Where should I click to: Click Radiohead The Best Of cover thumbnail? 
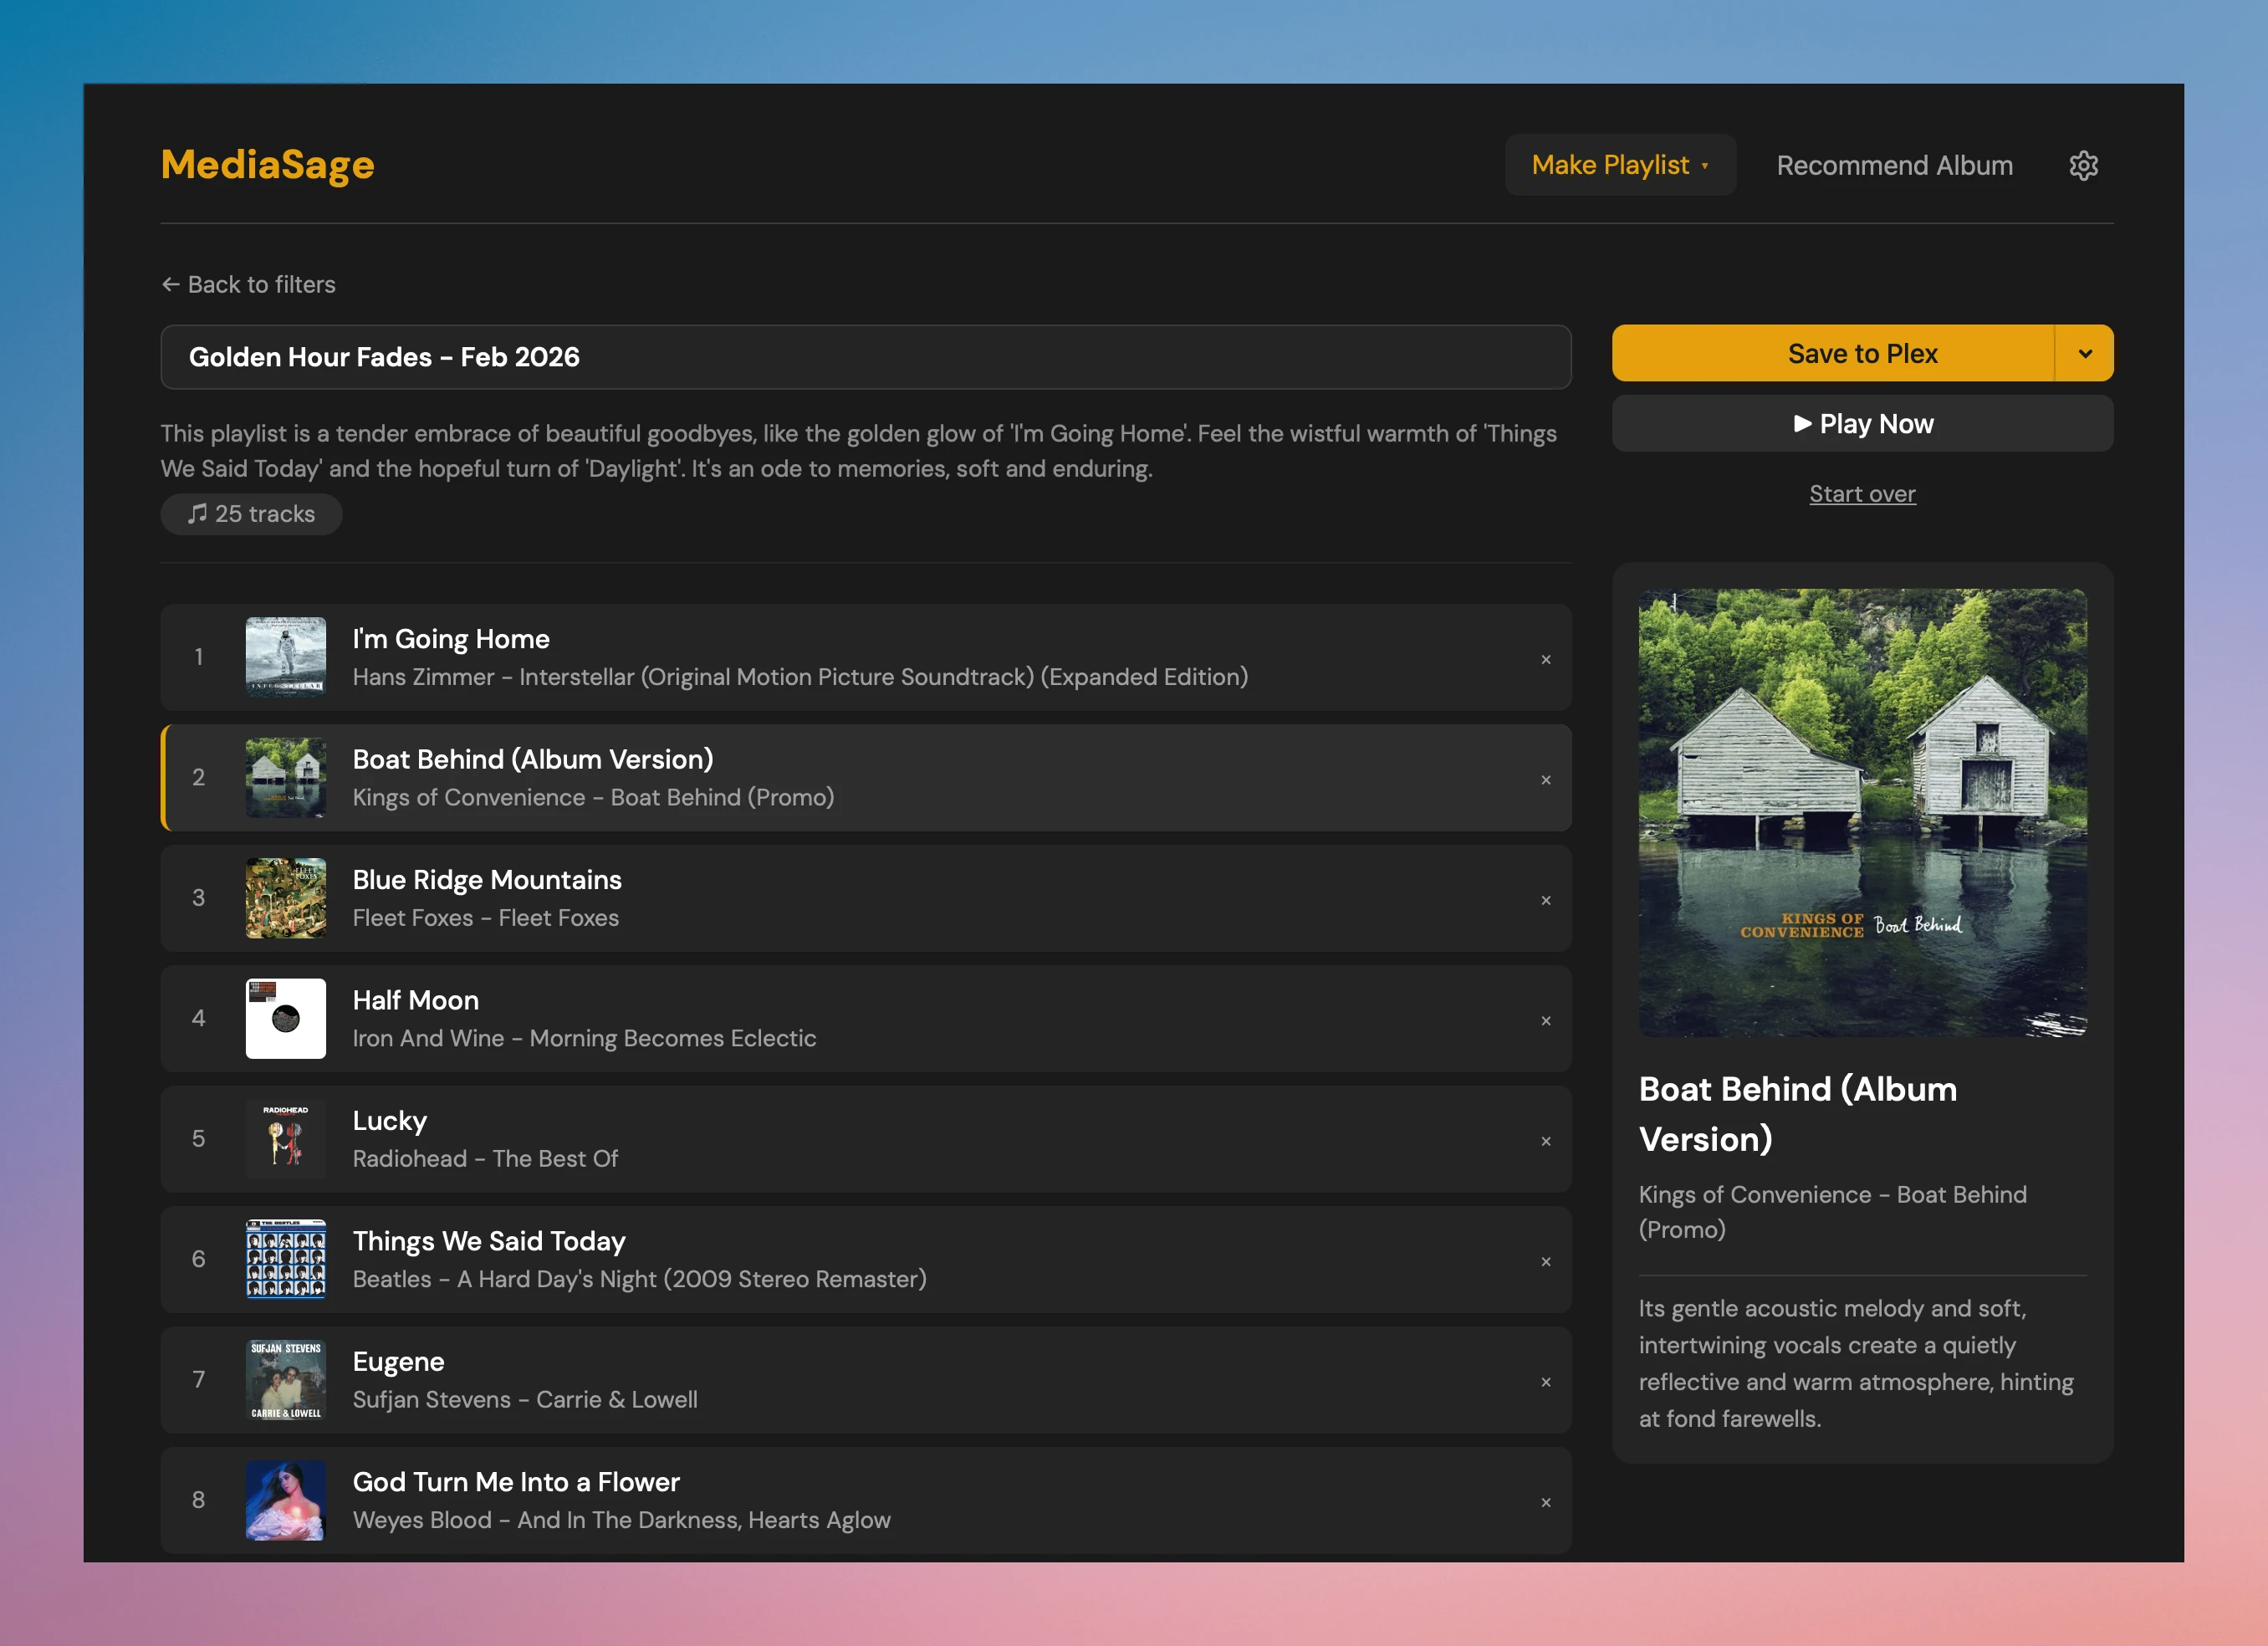click(x=286, y=1139)
